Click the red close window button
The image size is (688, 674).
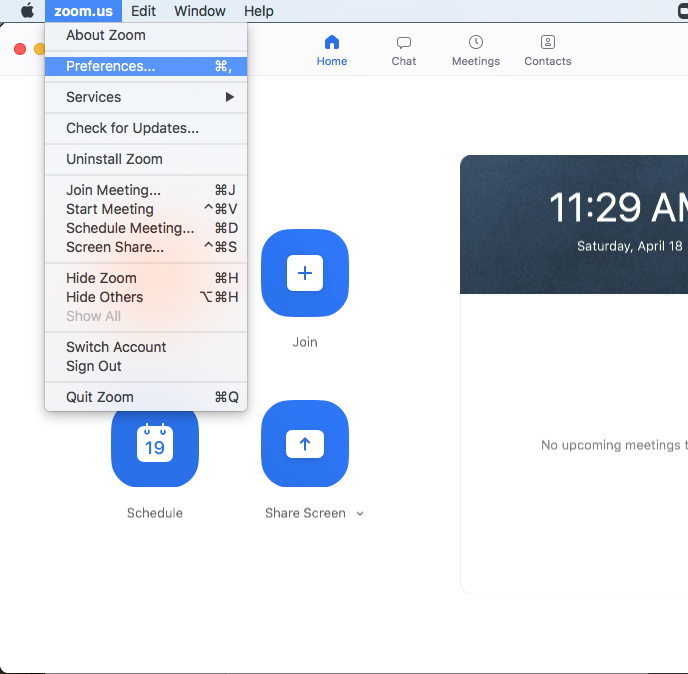(20, 49)
